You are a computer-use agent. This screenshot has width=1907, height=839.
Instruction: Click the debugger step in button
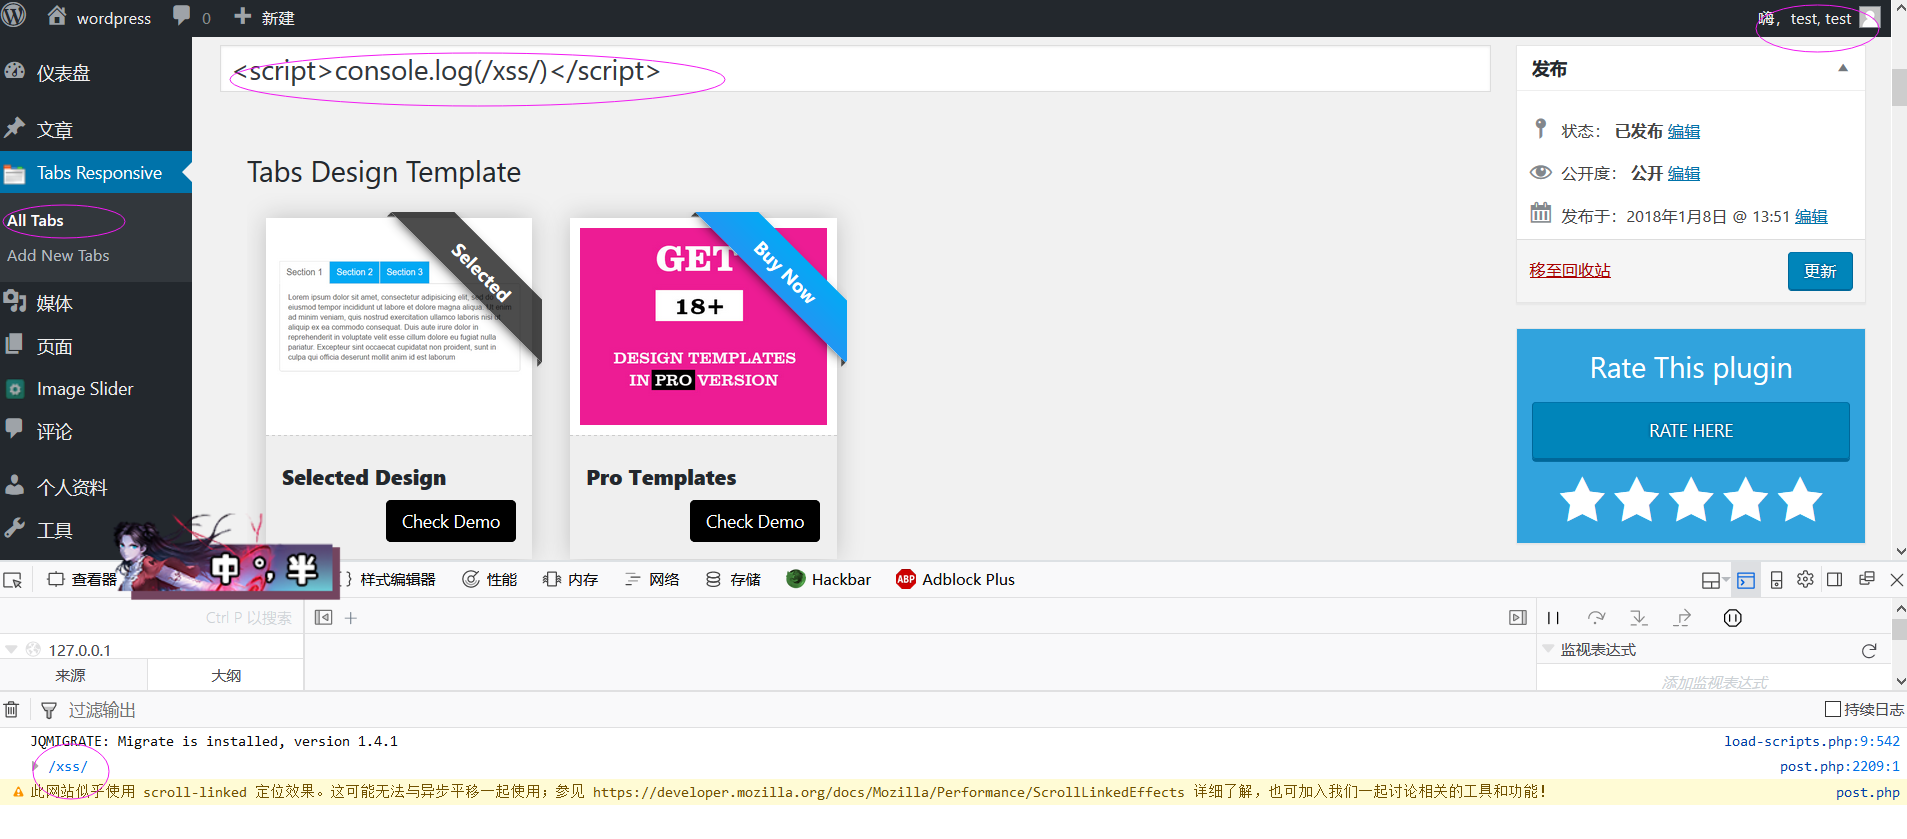pos(1639,618)
